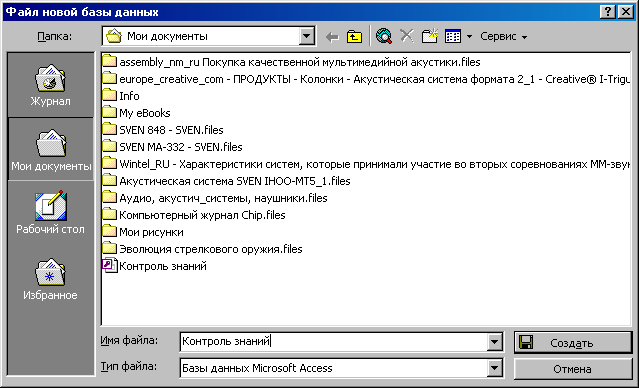The image size is (639, 388).
Task: Close the Файл новой базы данных dialog
Action: coord(626,12)
